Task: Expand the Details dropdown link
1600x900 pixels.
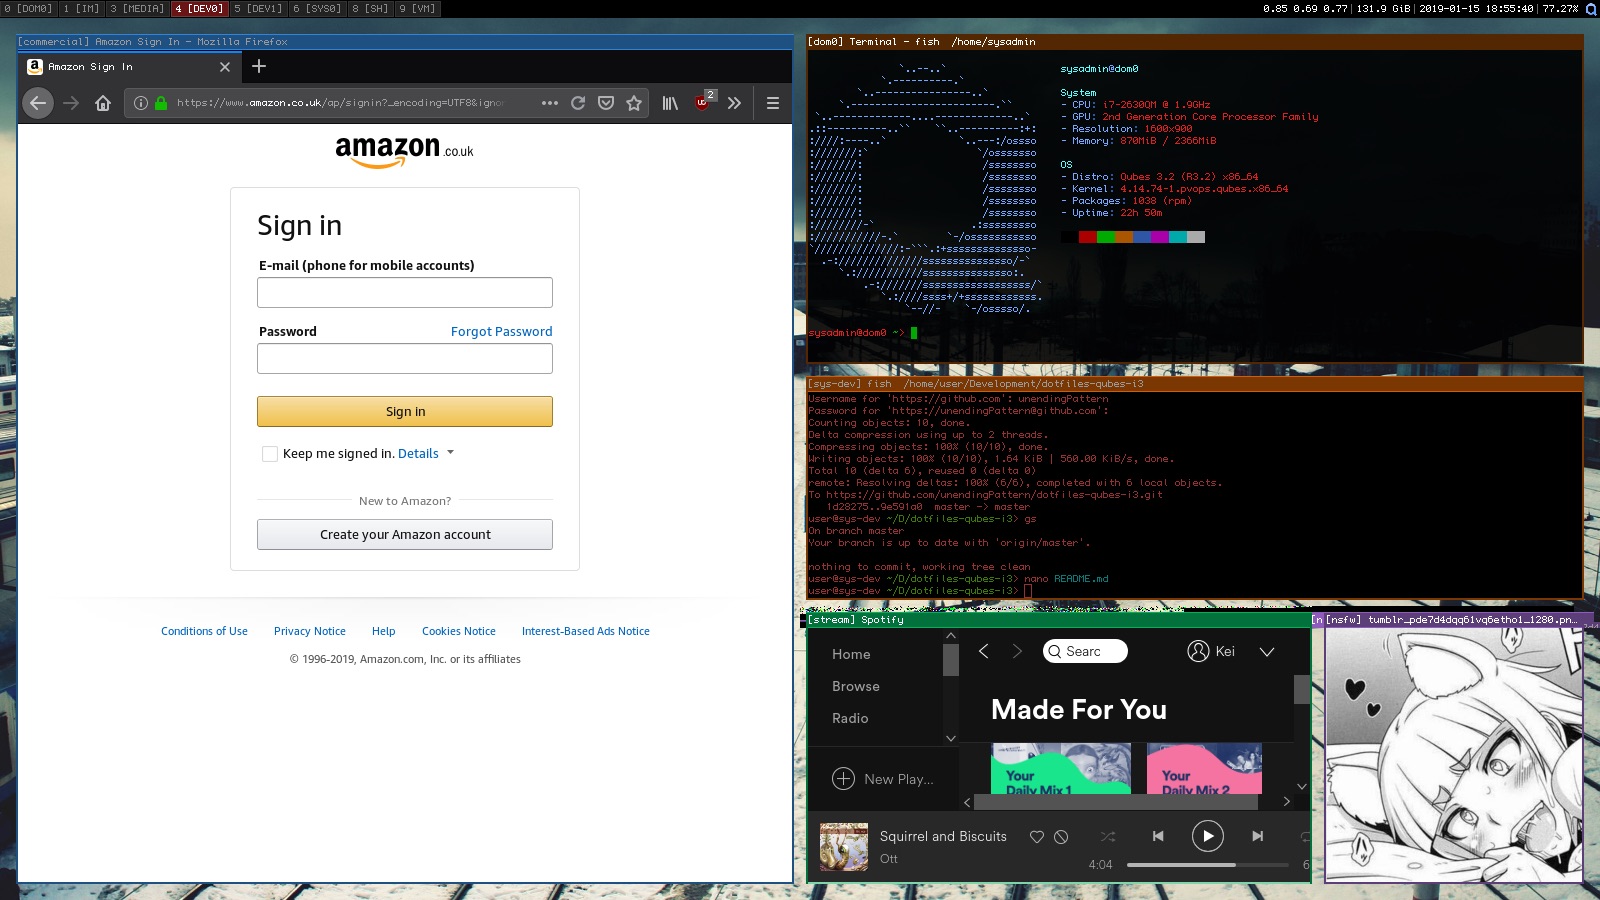Action: 426,453
